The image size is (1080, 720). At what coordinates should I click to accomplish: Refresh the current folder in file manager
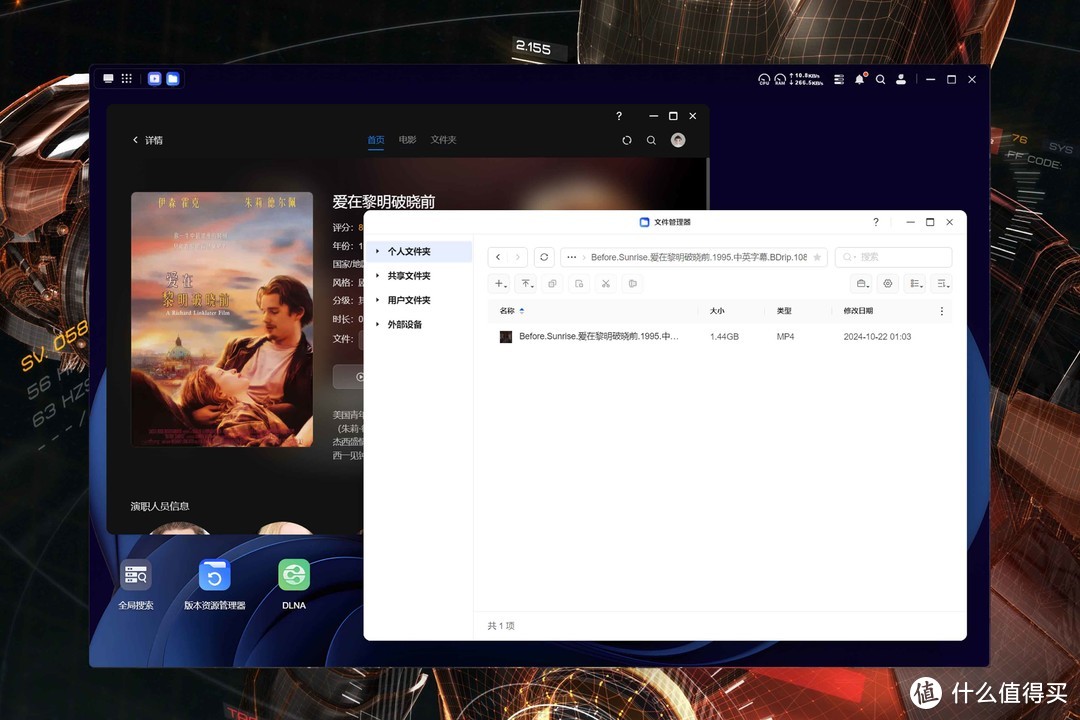click(544, 257)
